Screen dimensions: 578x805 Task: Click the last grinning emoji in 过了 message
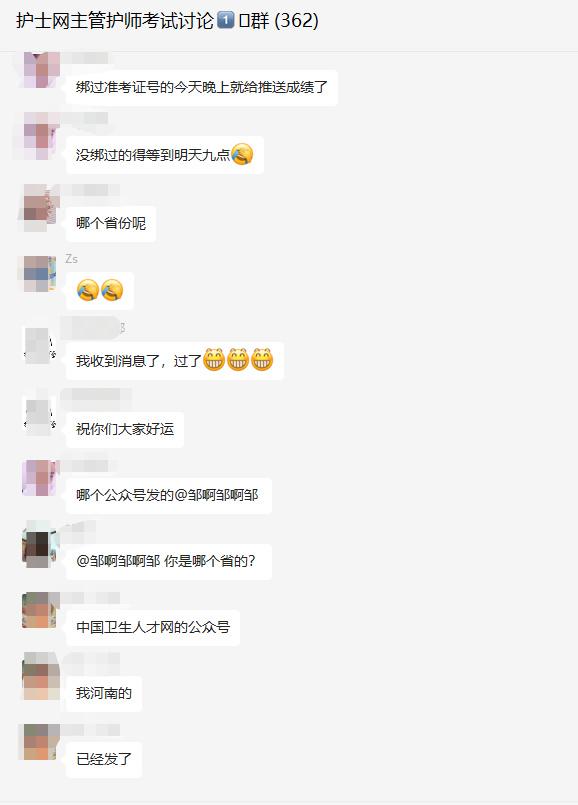pos(262,359)
